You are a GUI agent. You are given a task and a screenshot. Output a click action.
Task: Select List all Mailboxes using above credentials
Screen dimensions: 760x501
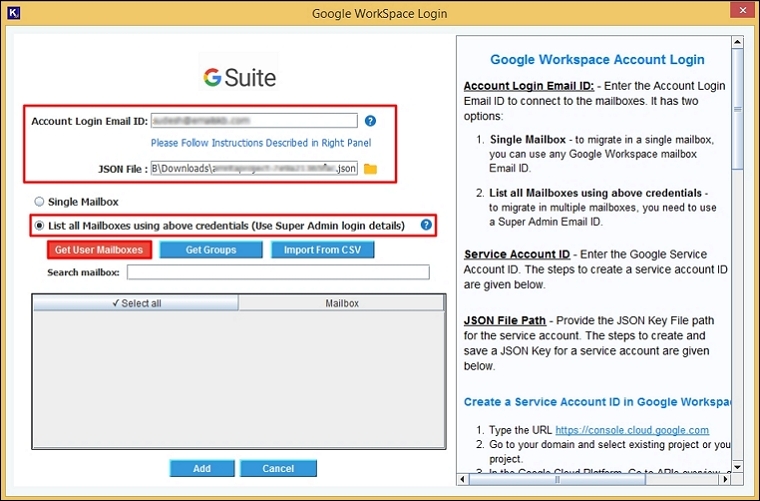[39, 226]
